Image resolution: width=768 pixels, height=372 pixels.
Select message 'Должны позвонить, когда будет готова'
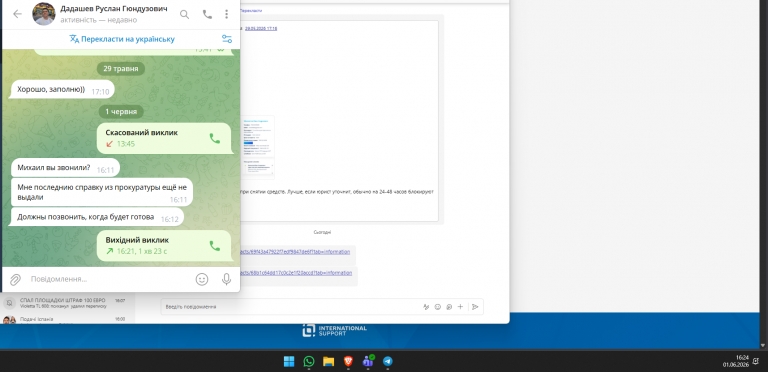[x=97, y=217]
